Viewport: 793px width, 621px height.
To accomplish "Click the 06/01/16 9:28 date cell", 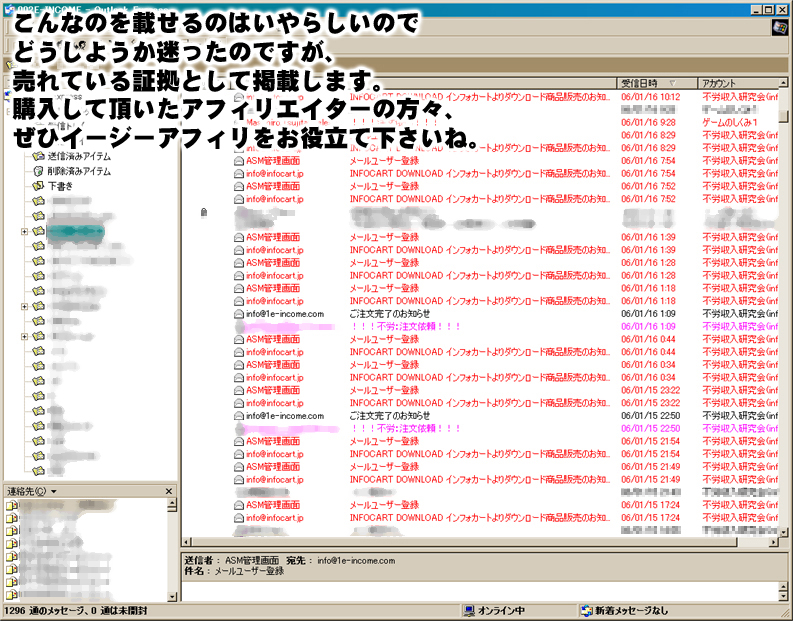I will pos(648,122).
